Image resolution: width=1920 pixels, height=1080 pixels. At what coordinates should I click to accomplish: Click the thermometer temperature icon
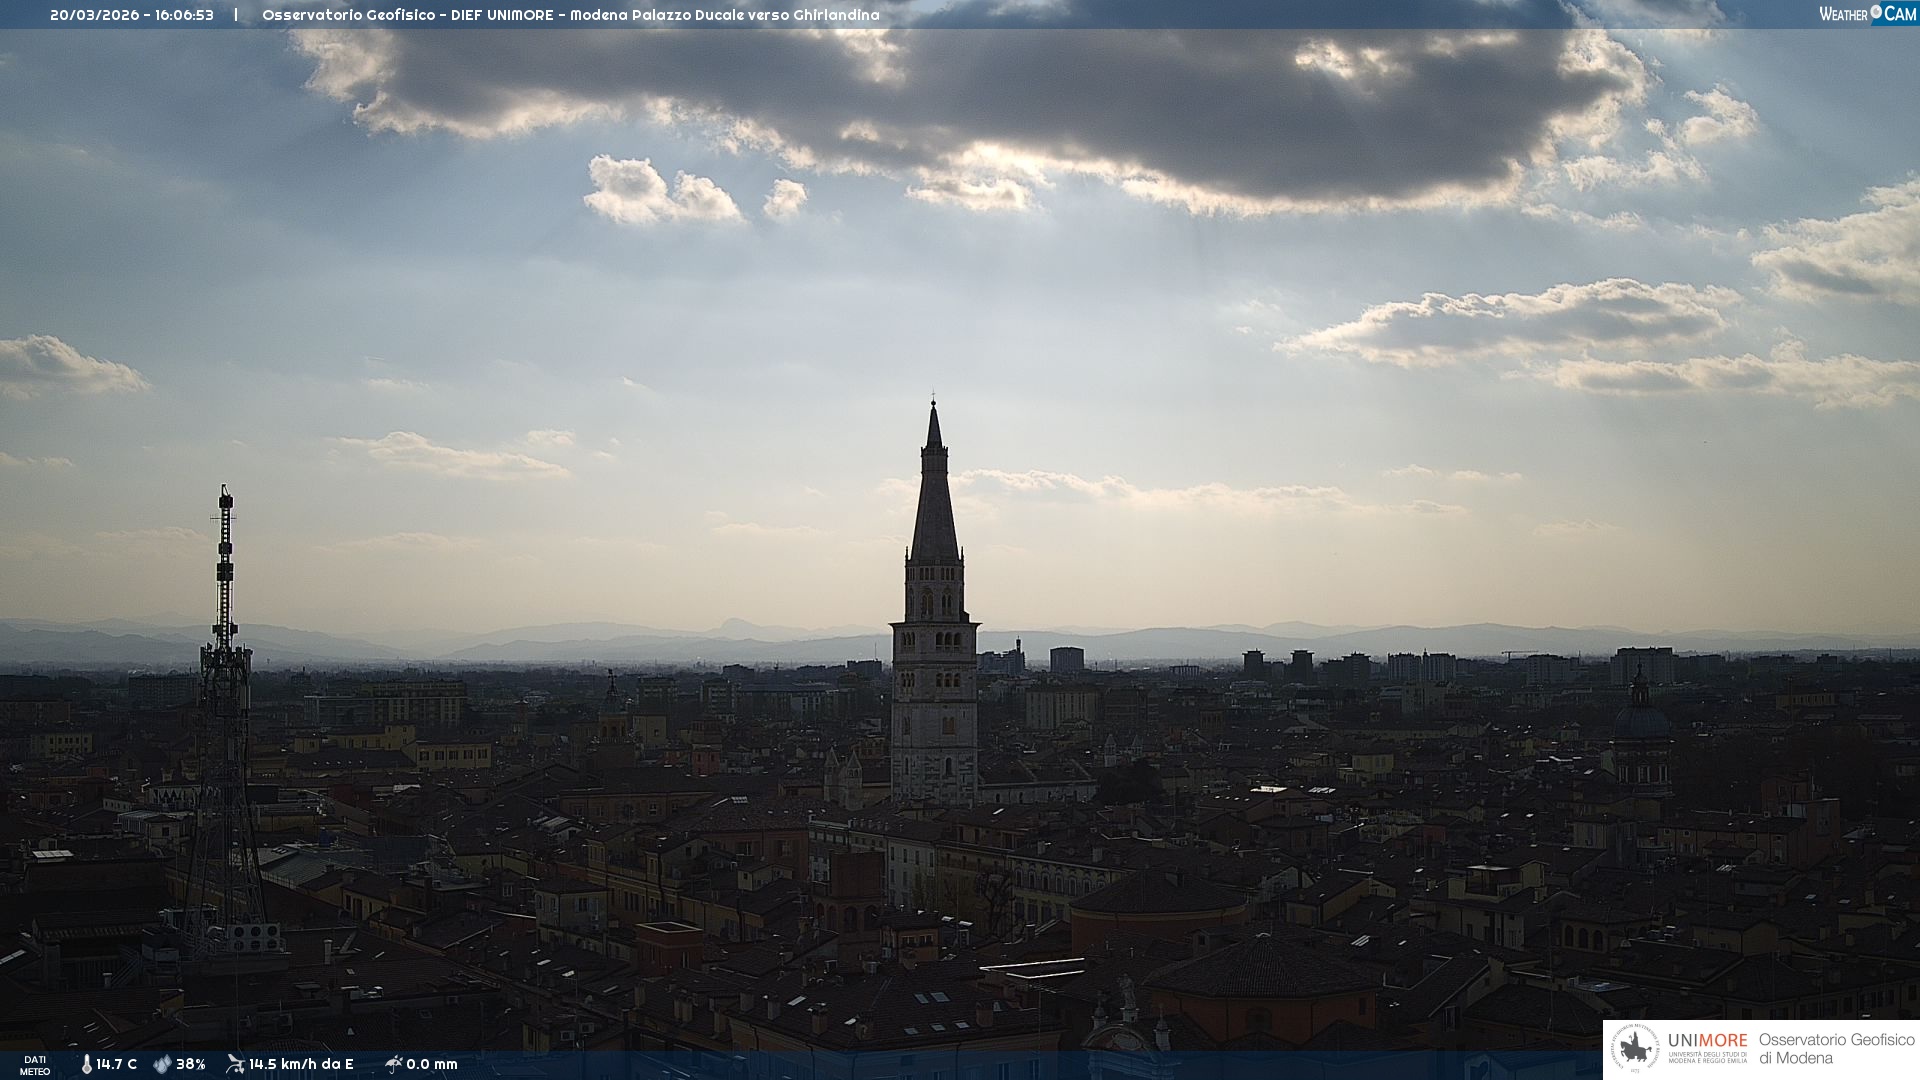tap(86, 1064)
